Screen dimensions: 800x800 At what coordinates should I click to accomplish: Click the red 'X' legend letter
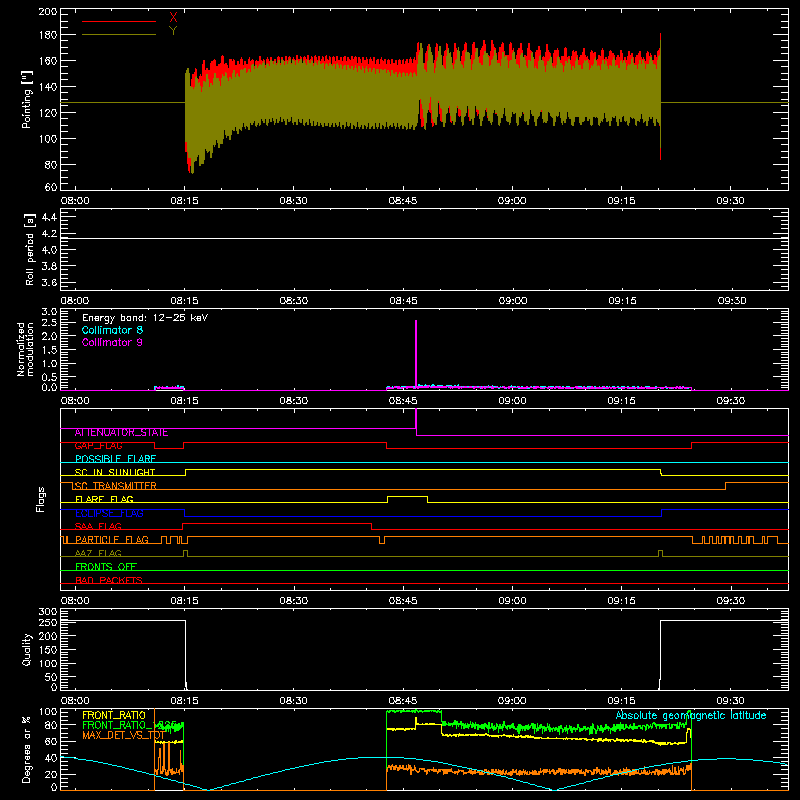coord(173,18)
